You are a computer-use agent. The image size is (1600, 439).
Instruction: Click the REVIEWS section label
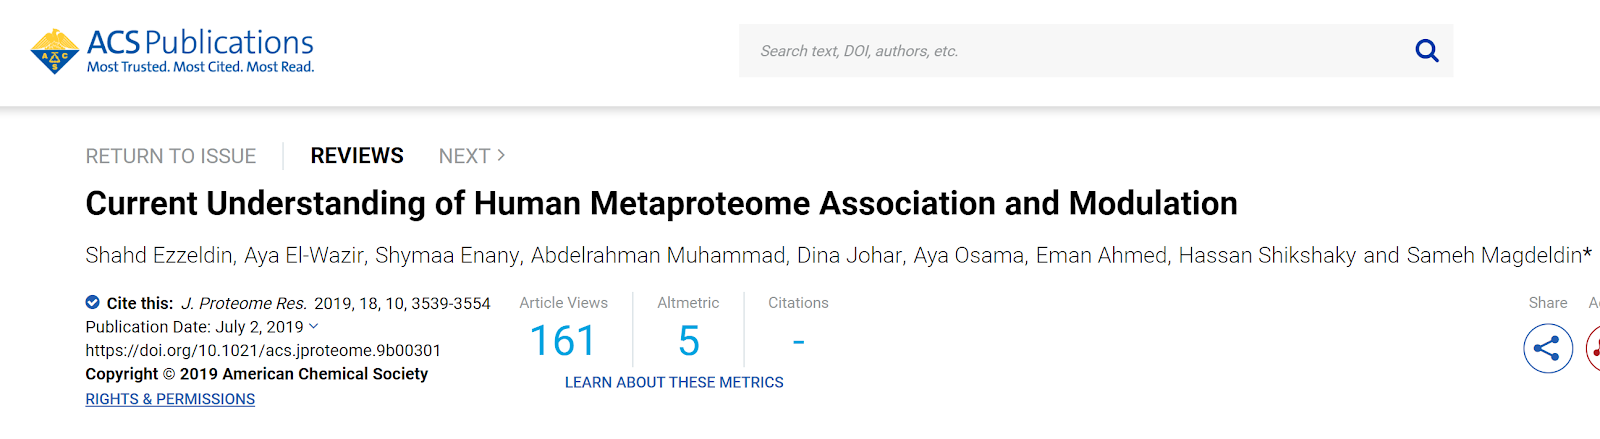coord(357,156)
